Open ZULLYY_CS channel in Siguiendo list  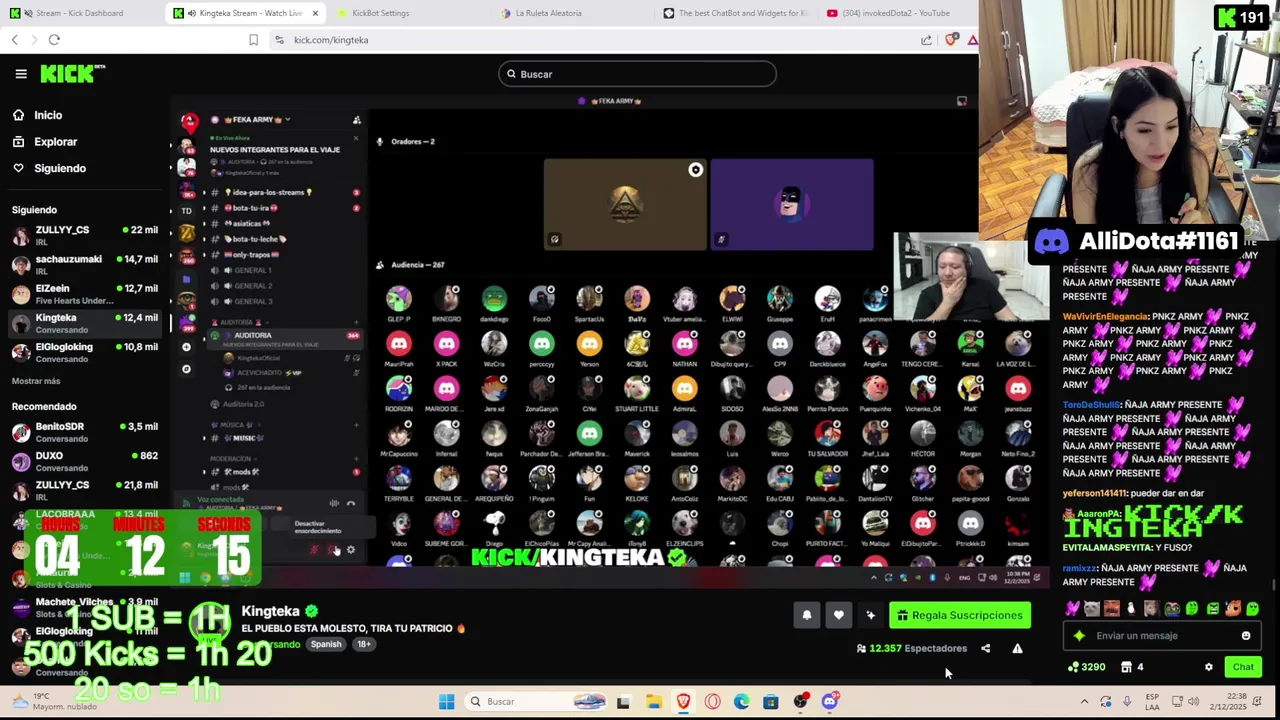point(85,235)
